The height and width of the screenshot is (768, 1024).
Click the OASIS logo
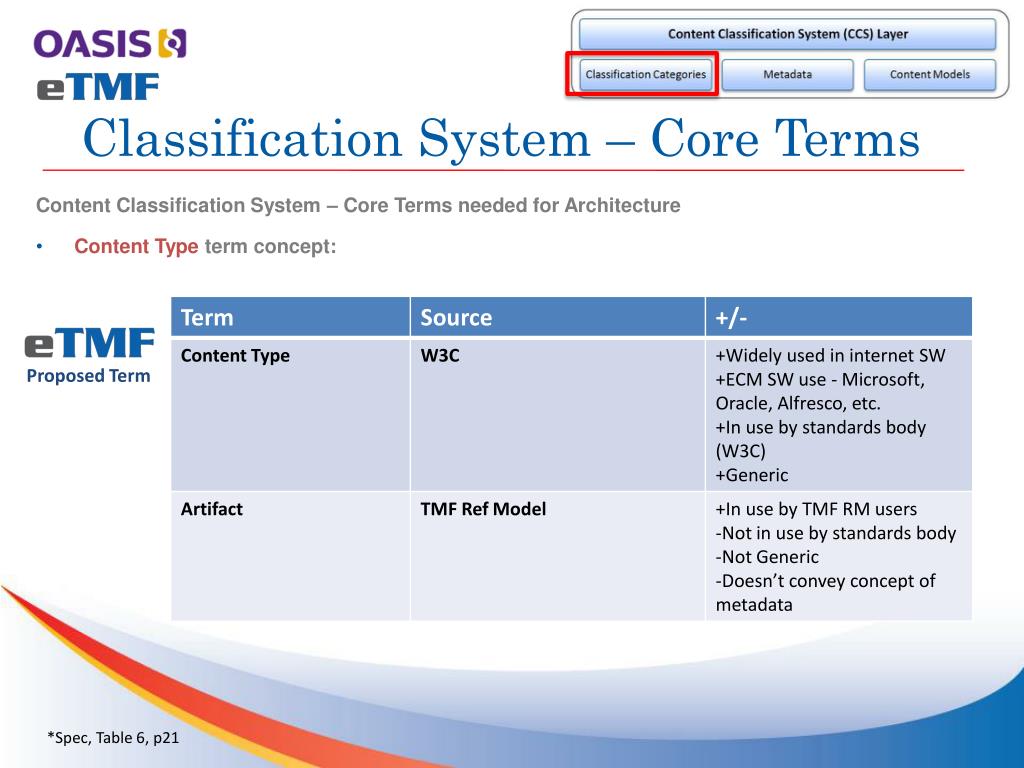pos(110,44)
